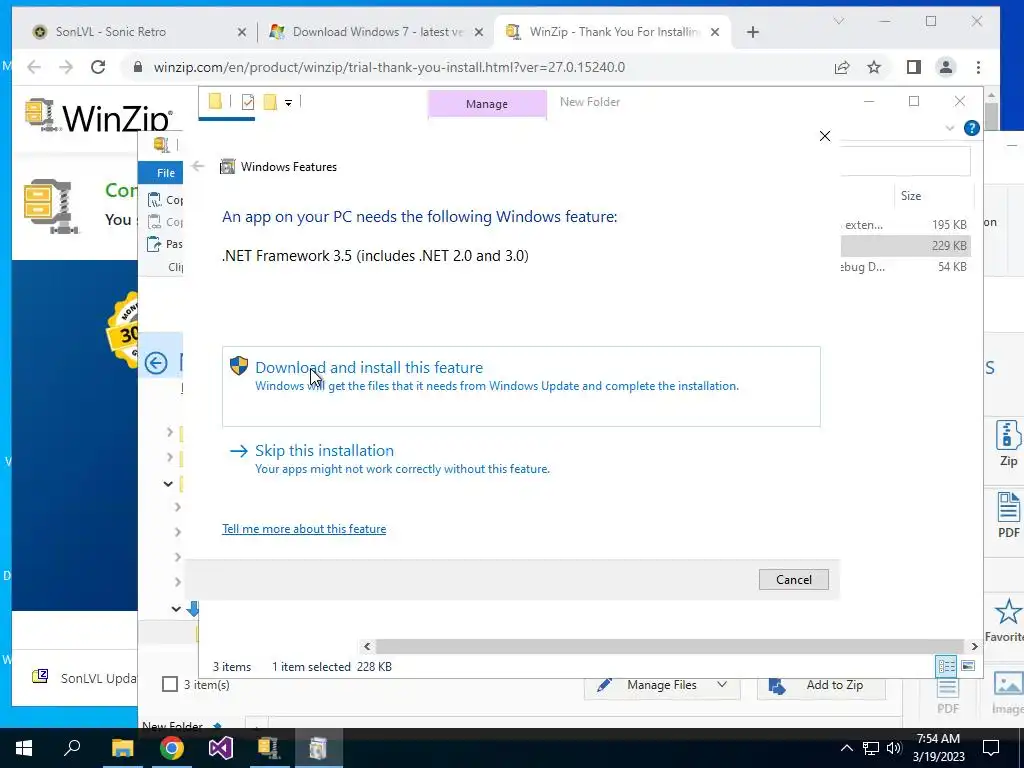Switch Explorer to details view icon
The image size is (1024, 768).
pyautogui.click(x=946, y=665)
